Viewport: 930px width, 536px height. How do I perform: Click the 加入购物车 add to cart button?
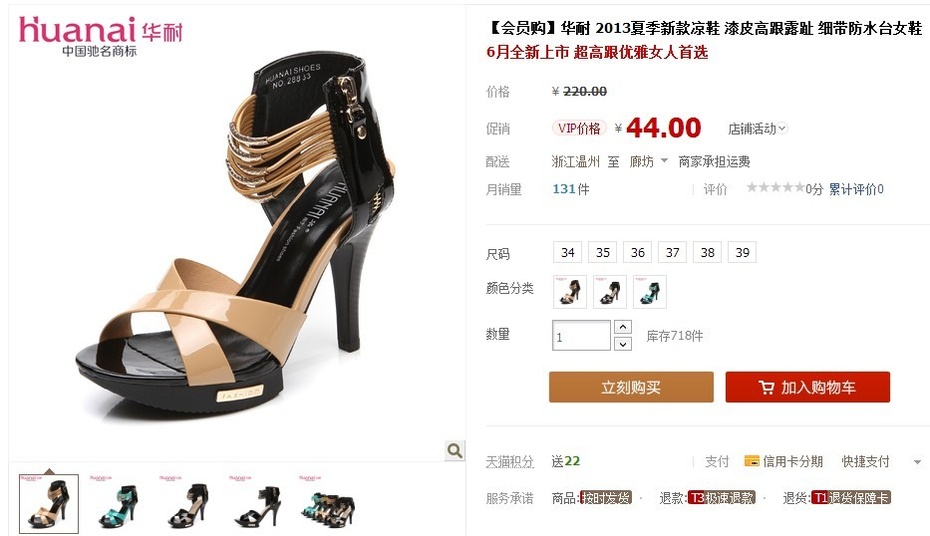pos(808,387)
